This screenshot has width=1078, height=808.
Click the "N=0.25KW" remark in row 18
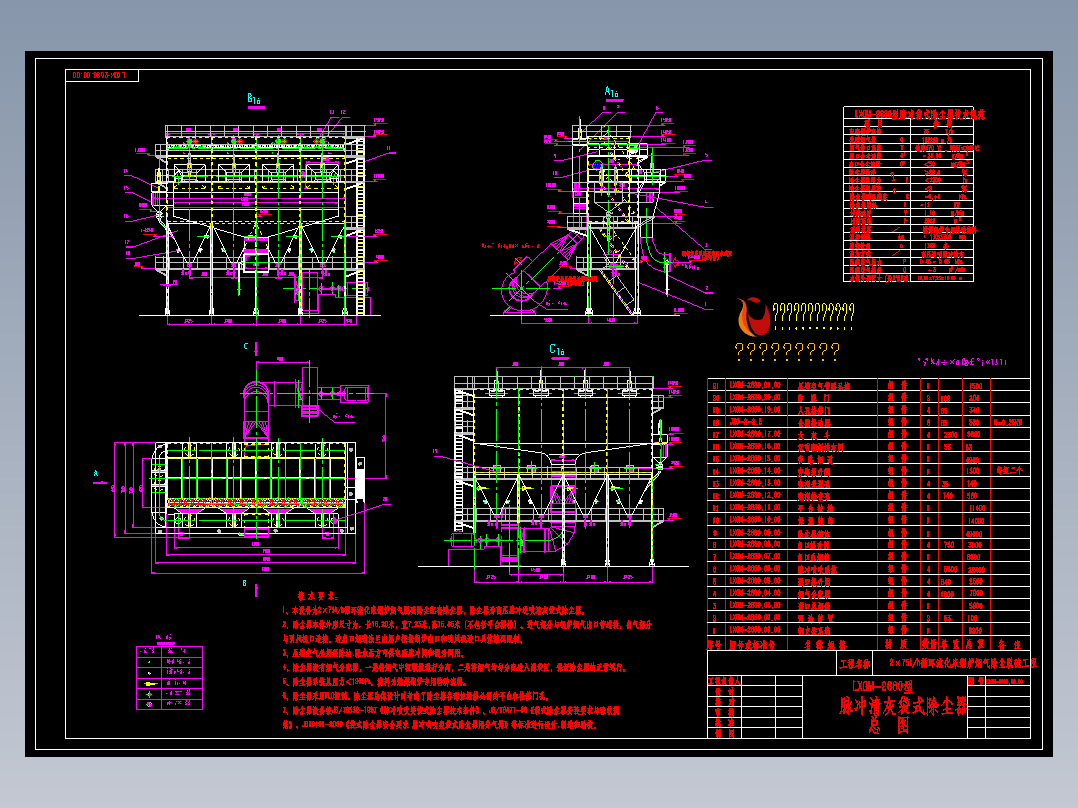tap(1007, 422)
